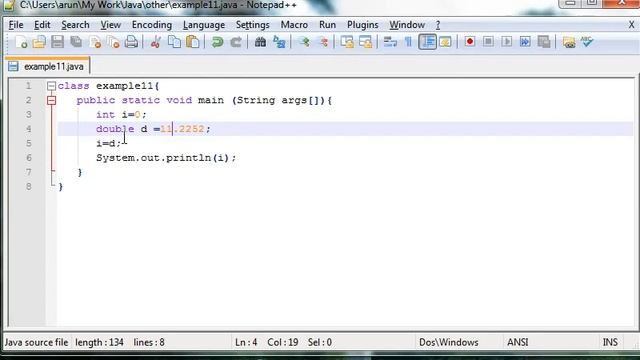Click the Close All toolbar icon
This screenshot has height=360, width=640.
click(x=113, y=42)
